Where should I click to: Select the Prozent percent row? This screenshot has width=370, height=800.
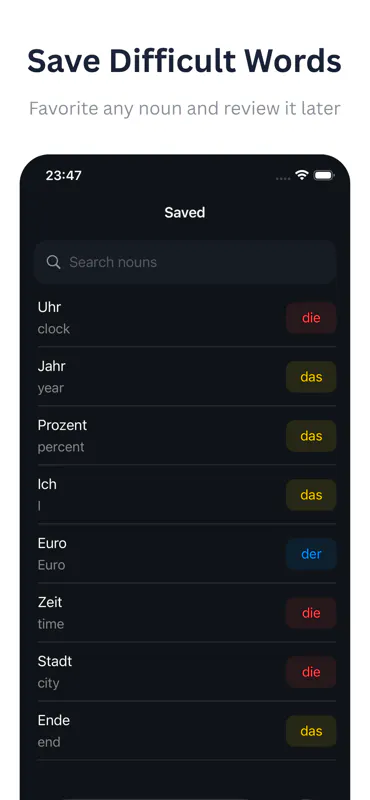pyautogui.click(x=187, y=436)
